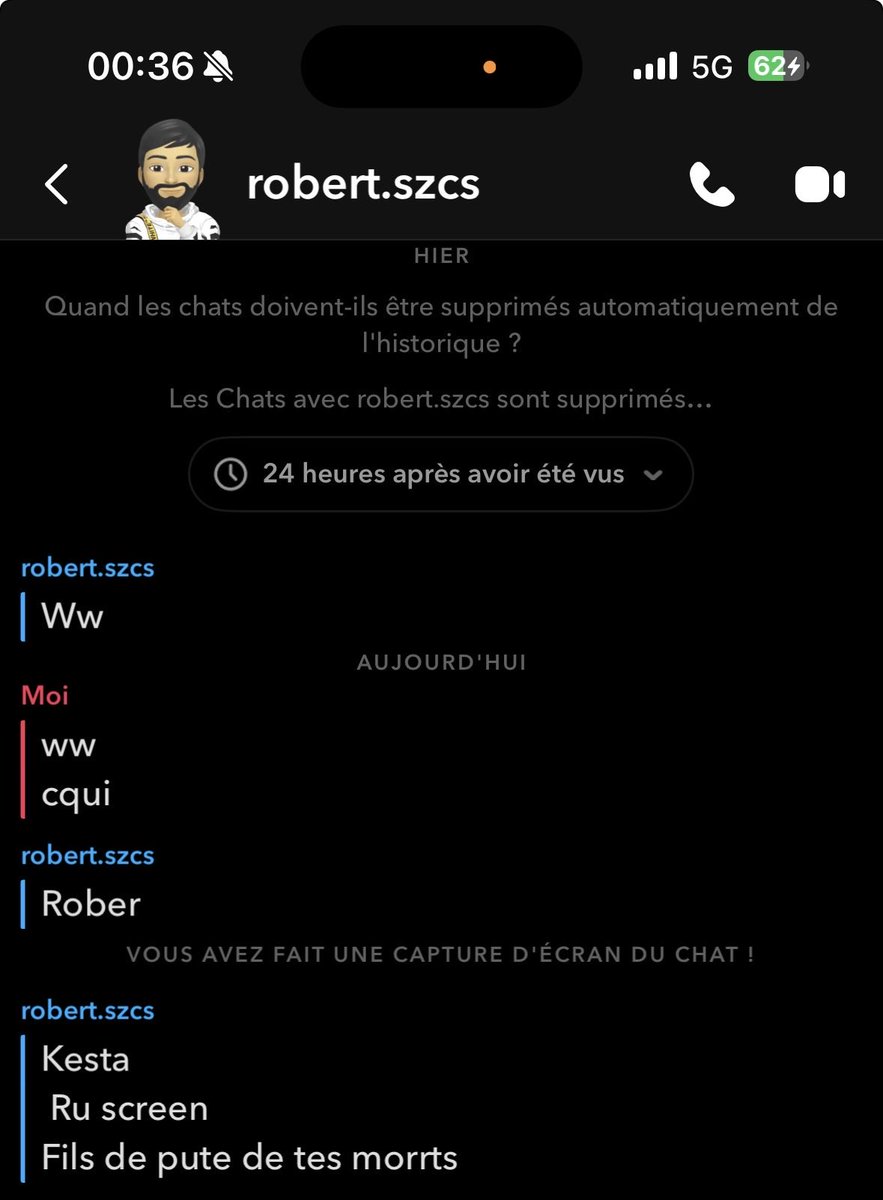Tap the muted bell icon in status bar
The width and height of the screenshot is (883, 1200).
tap(218, 67)
